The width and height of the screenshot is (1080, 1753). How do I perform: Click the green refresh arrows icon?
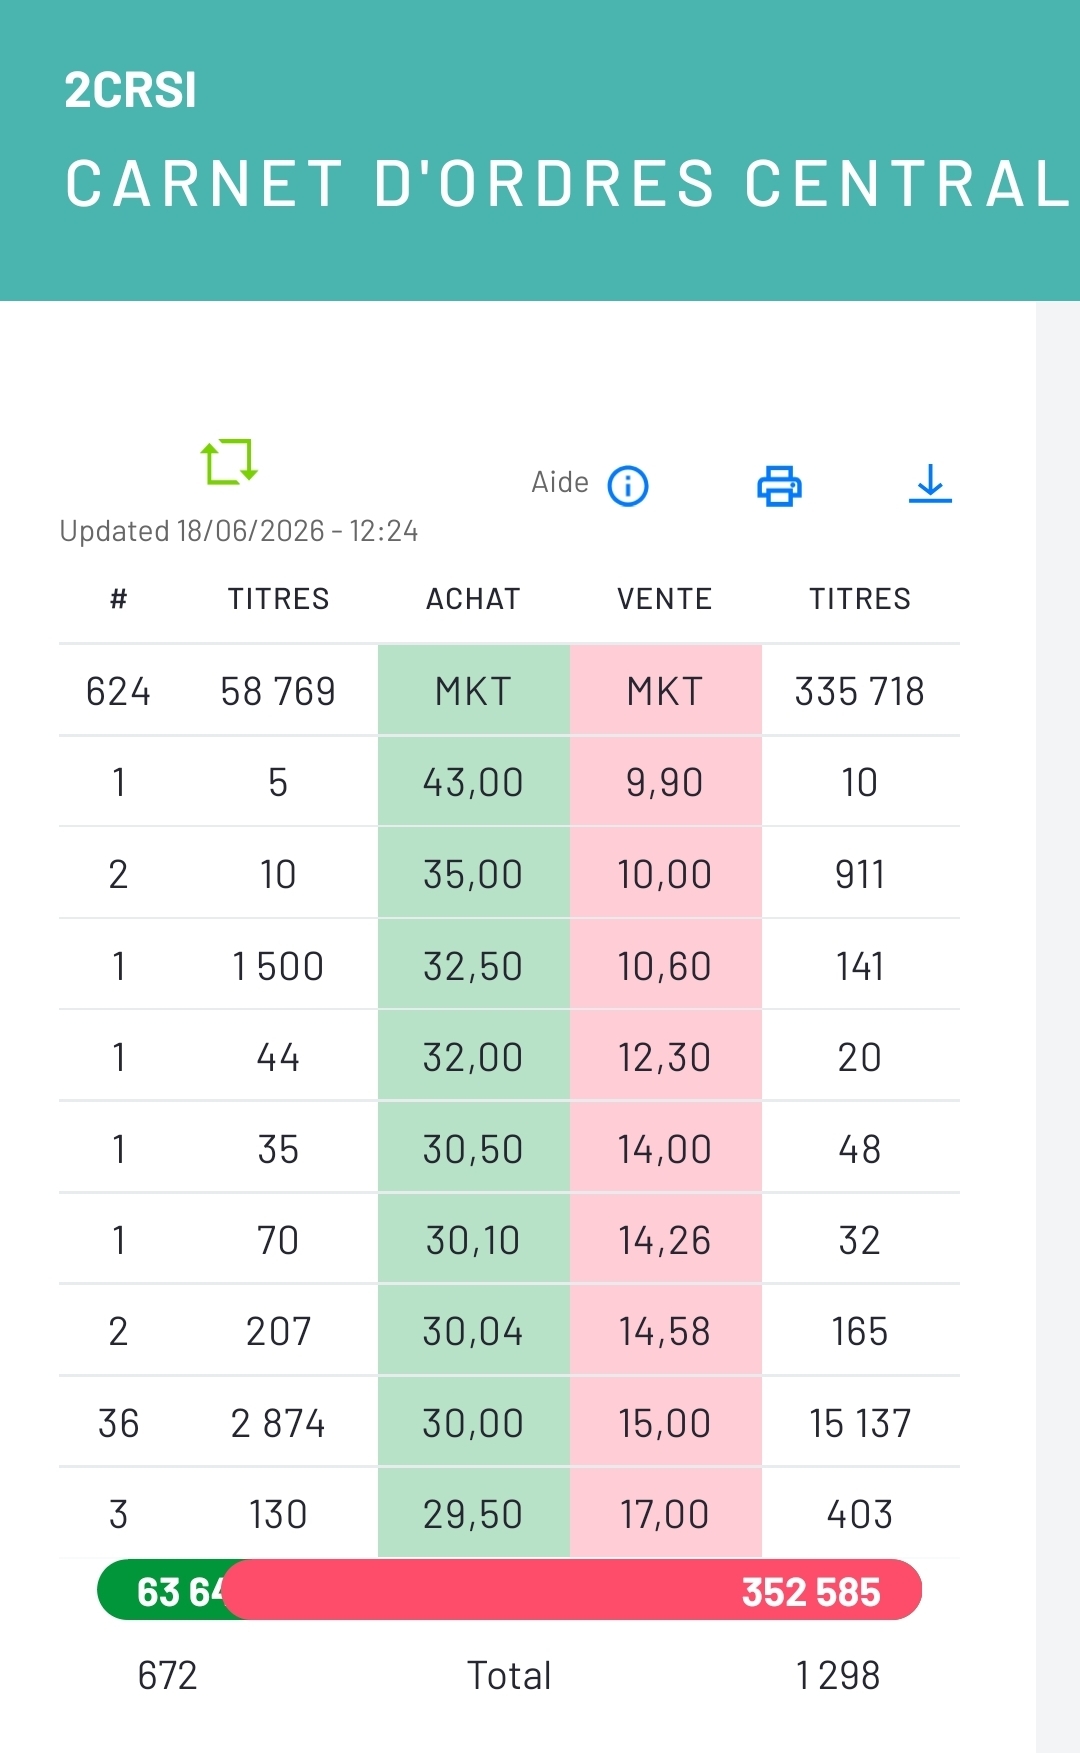click(x=229, y=461)
